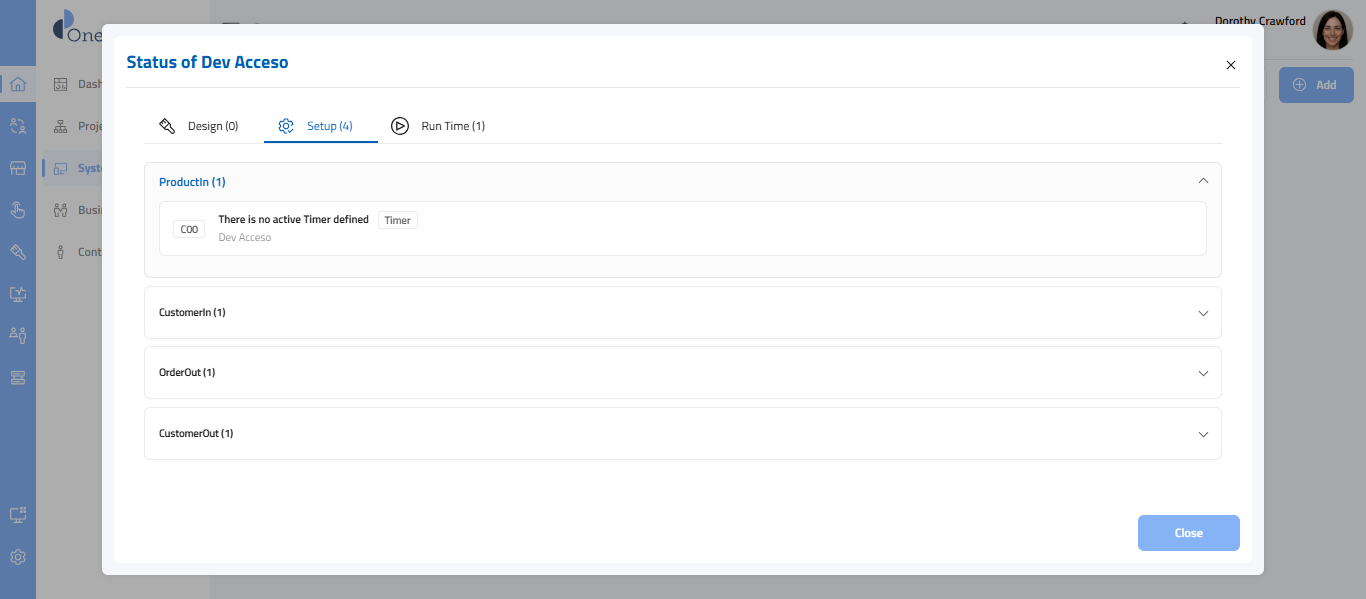
Task: Close the Status of Dev Acceso dialog with X
Action: pyautogui.click(x=1231, y=65)
